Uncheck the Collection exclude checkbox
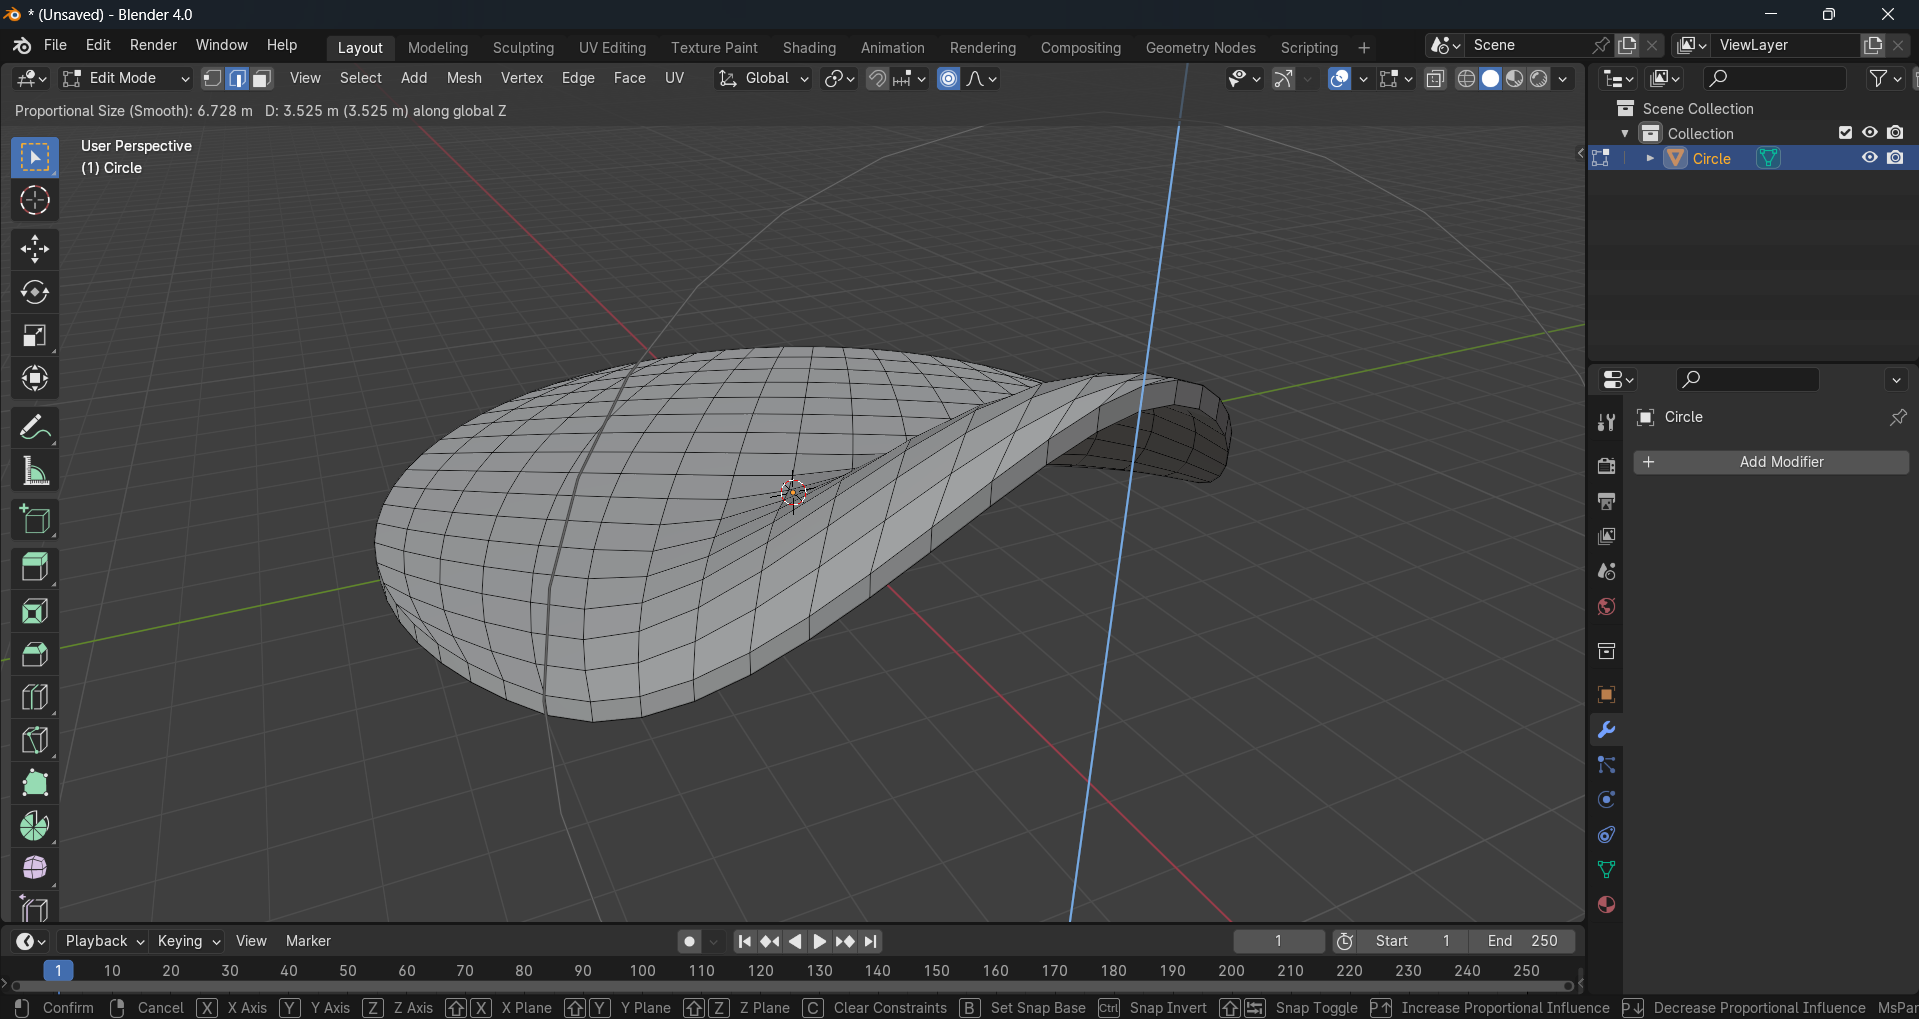The height and width of the screenshot is (1019, 1919). (x=1845, y=133)
